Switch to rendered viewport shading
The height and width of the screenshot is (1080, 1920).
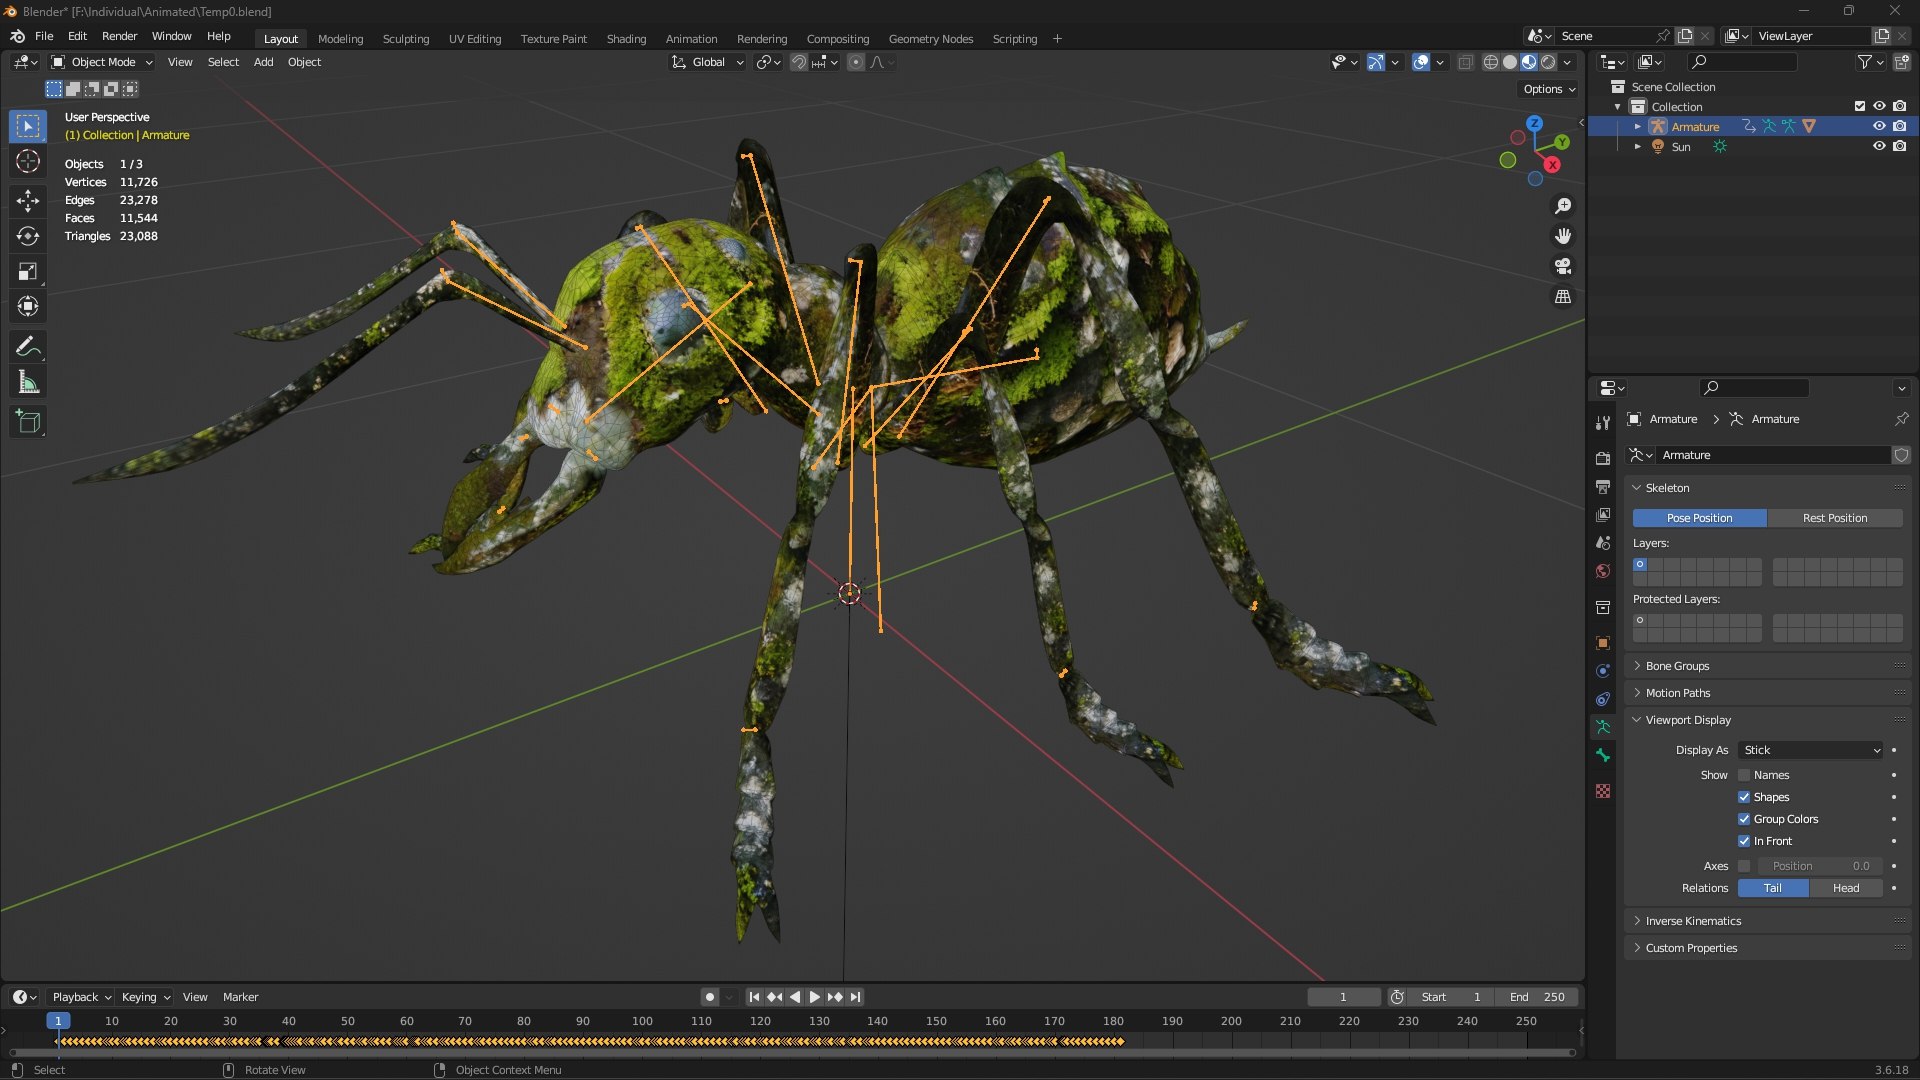click(x=1548, y=62)
